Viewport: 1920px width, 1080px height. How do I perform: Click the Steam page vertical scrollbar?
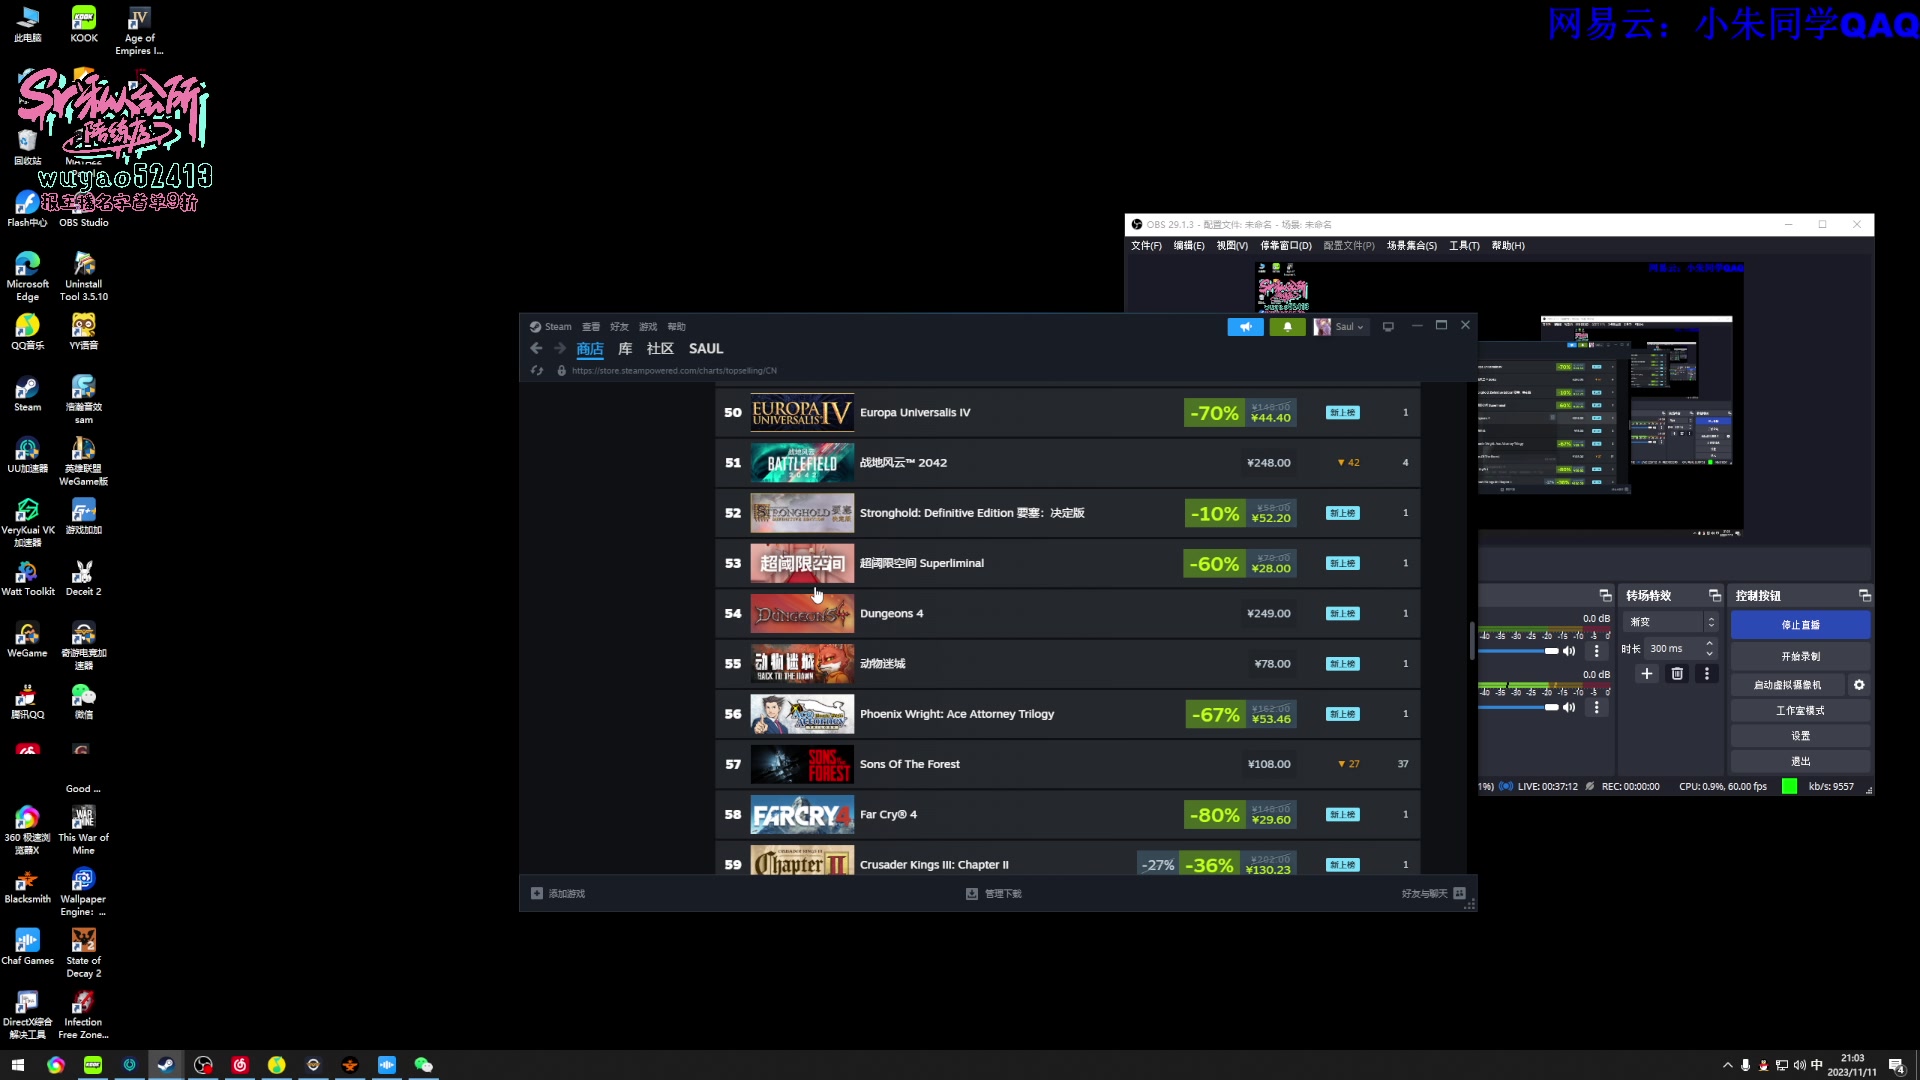[x=1472, y=640]
